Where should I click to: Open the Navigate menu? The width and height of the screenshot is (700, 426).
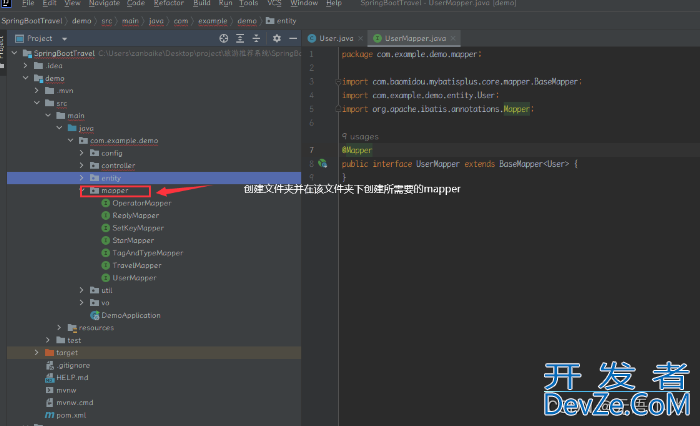[x=104, y=3]
